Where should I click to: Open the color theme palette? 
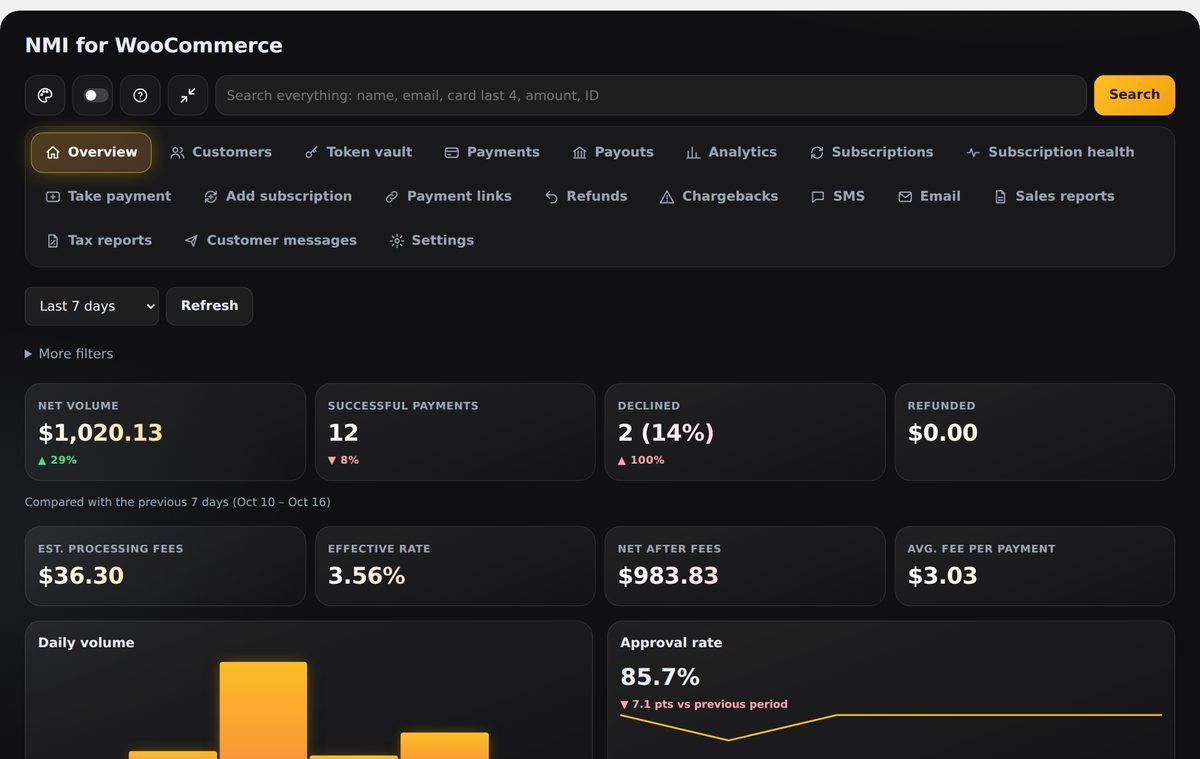45,95
